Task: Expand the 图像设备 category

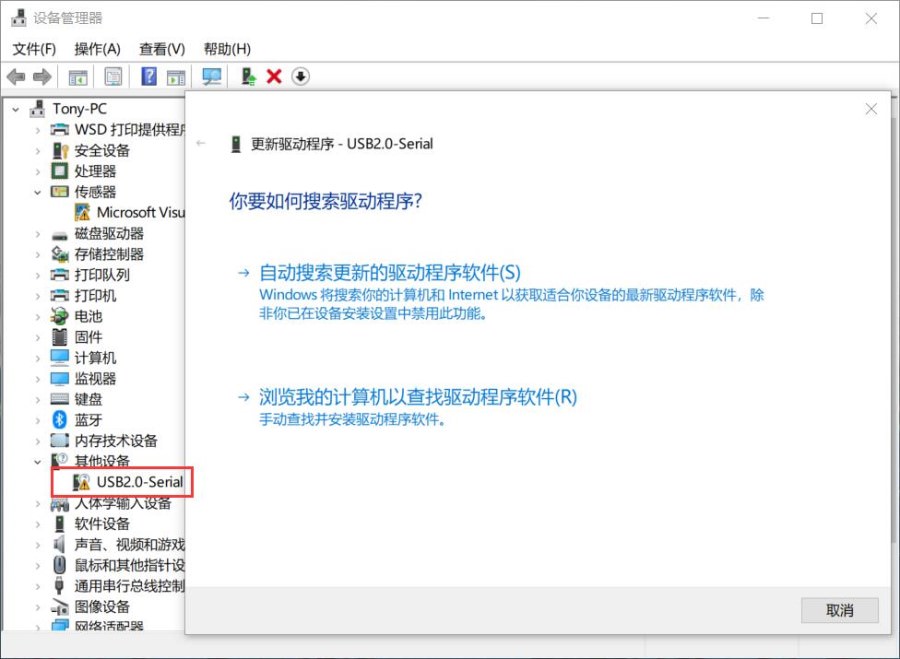Action: tap(38, 607)
